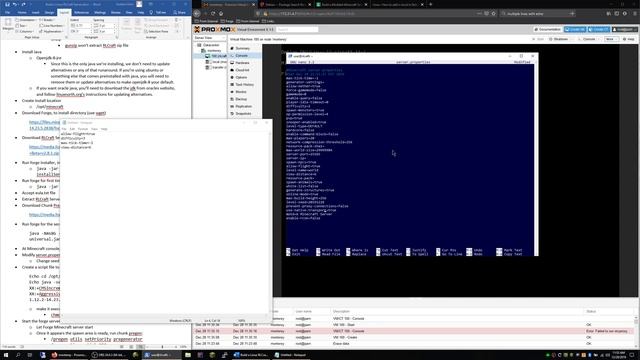Click the browser search box

(x=539, y=13)
